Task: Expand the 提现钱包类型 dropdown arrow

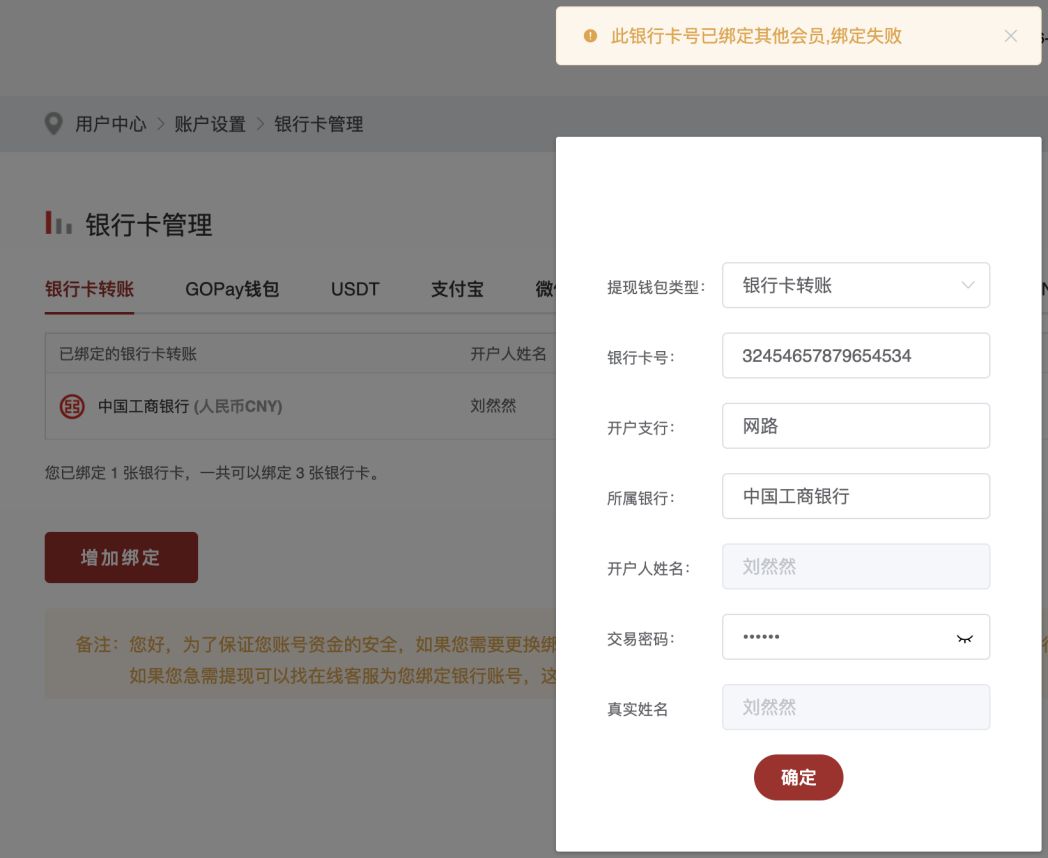Action: (967, 285)
